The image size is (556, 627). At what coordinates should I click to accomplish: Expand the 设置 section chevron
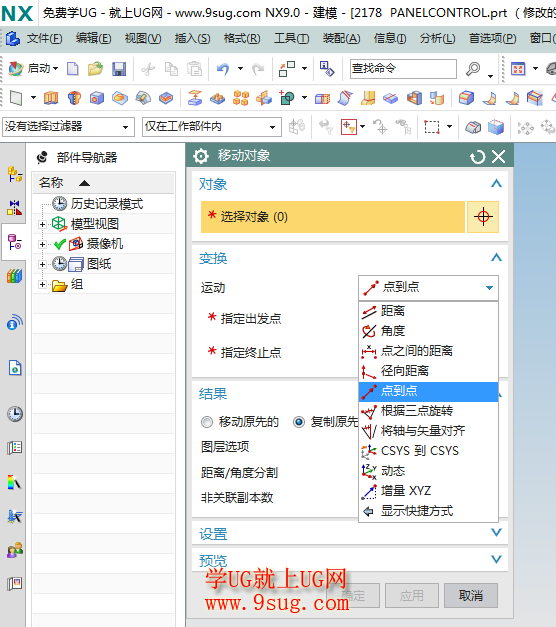coord(496,533)
